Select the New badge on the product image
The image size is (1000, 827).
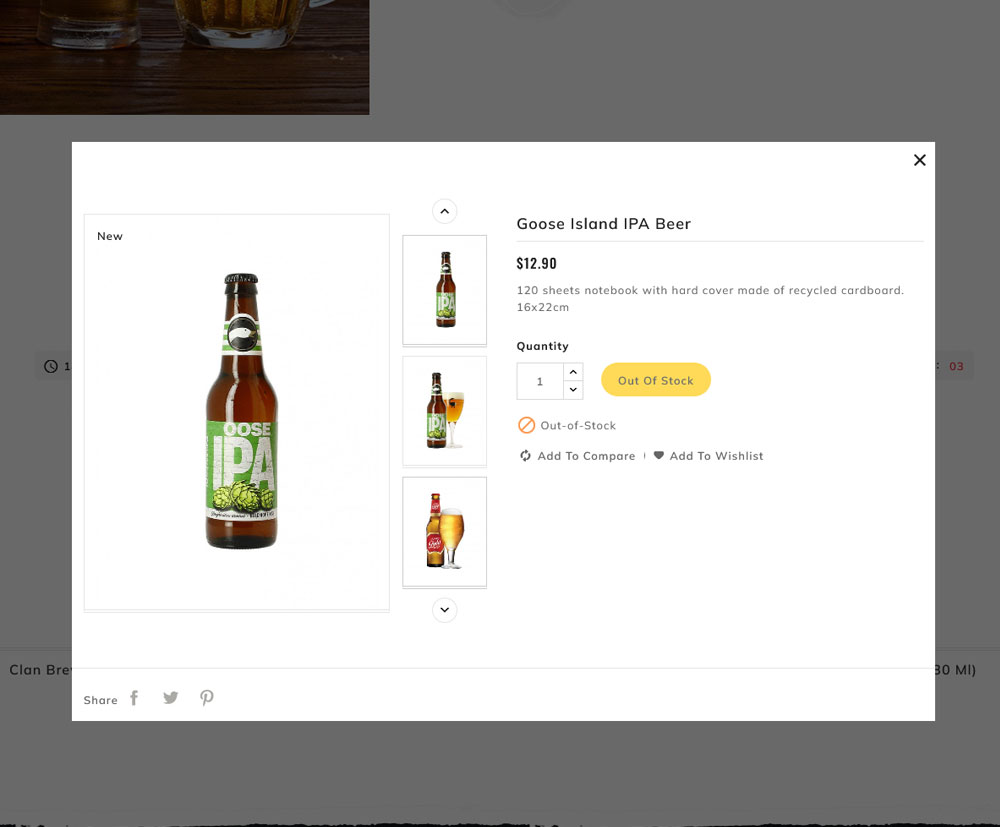click(110, 236)
